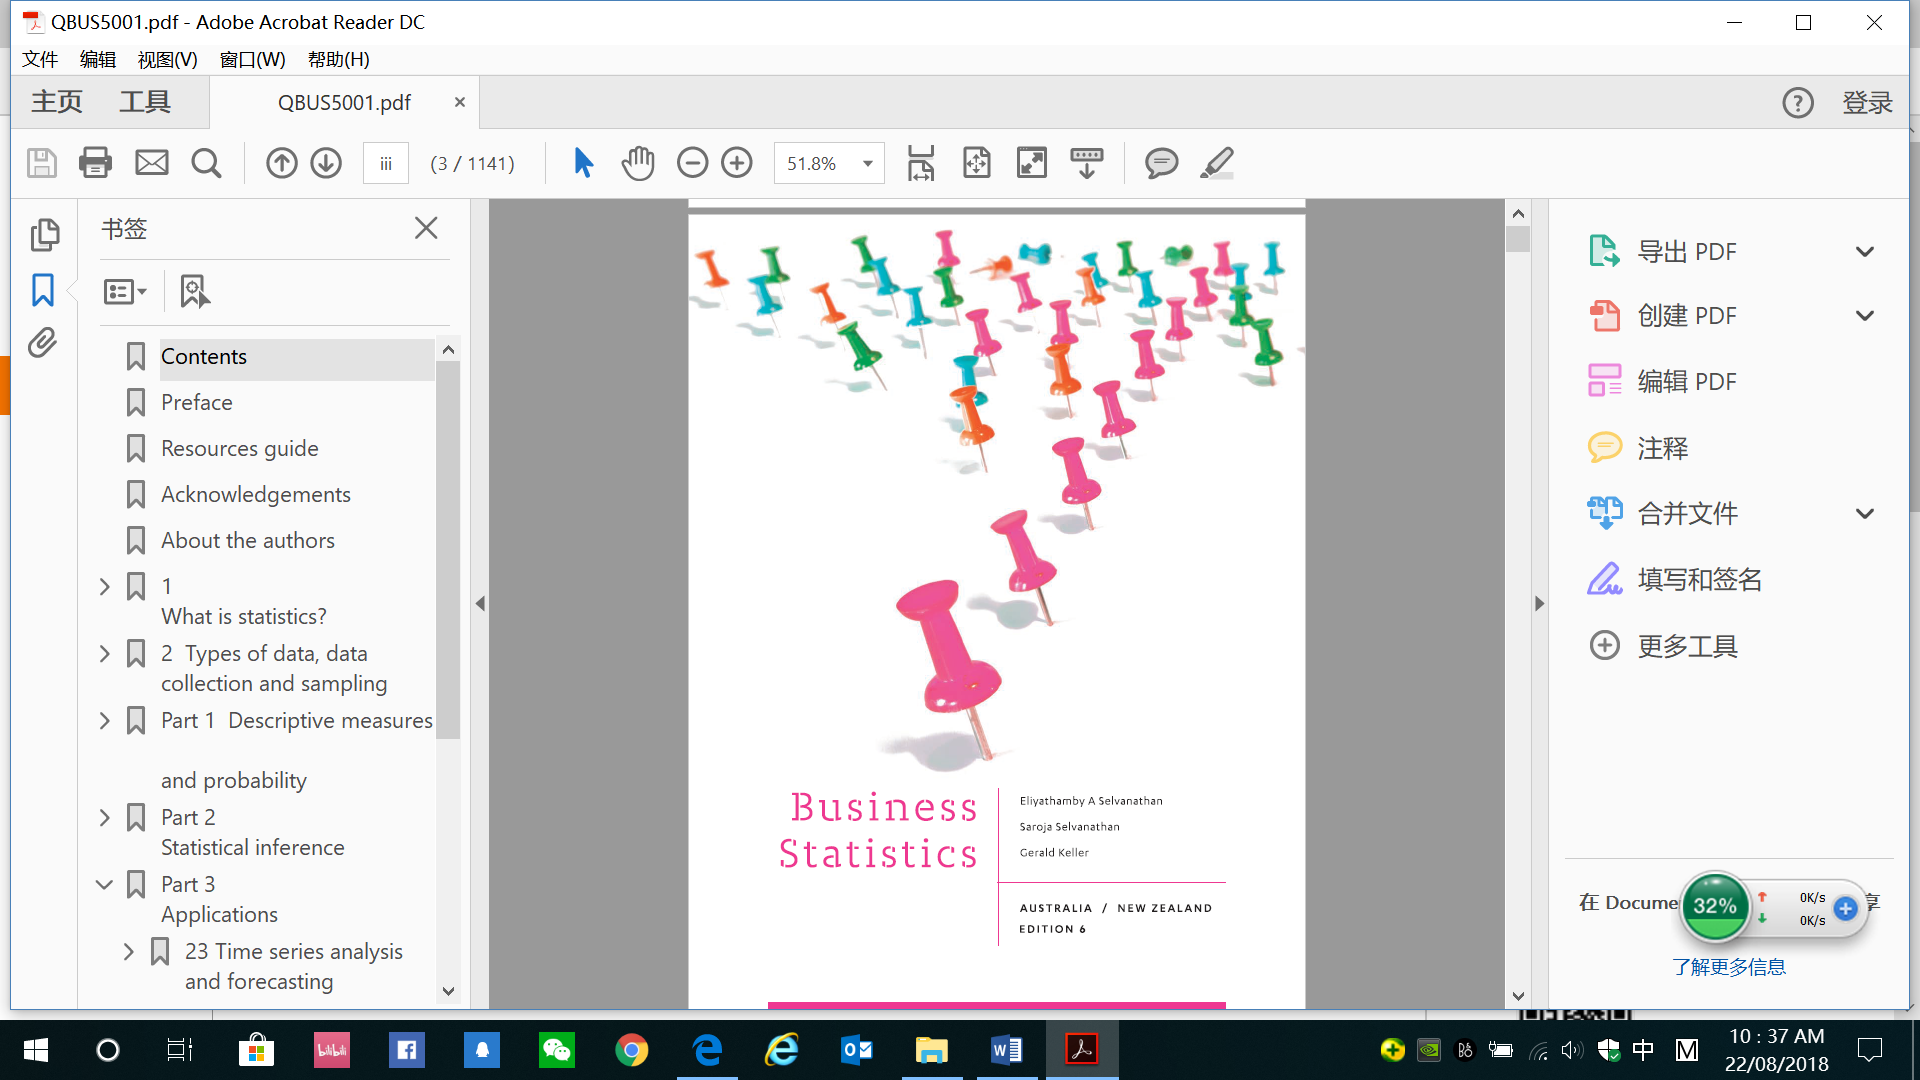This screenshot has width=1920, height=1080.
Task: Select the highlighter pen tool
Action: point(1216,162)
